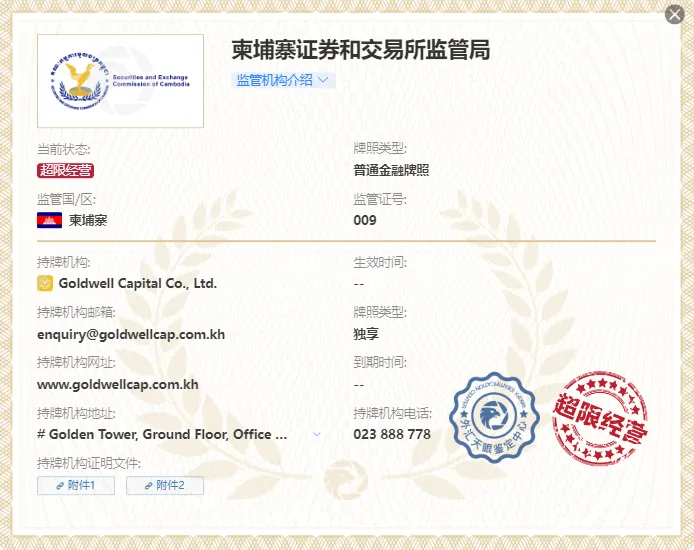This screenshot has width=694, height=550.
Task: Click the link icon in 附件2
Action: (149, 486)
